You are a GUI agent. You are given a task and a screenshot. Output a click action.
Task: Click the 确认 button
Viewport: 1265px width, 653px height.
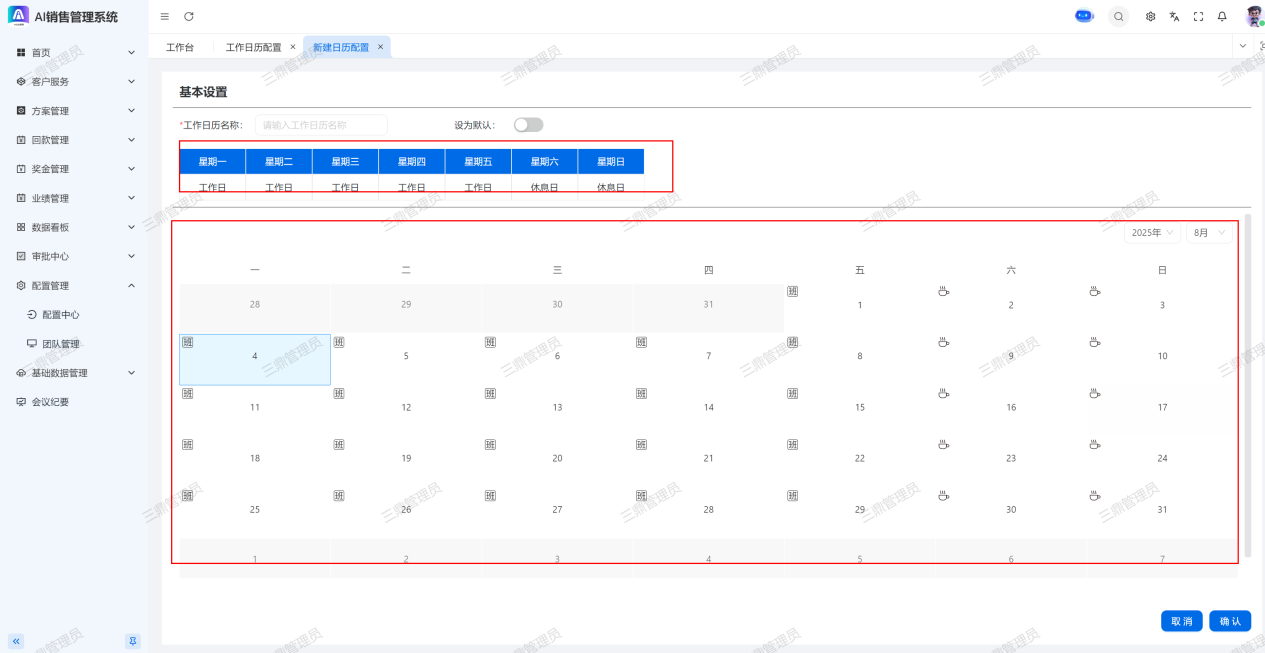(x=1229, y=621)
